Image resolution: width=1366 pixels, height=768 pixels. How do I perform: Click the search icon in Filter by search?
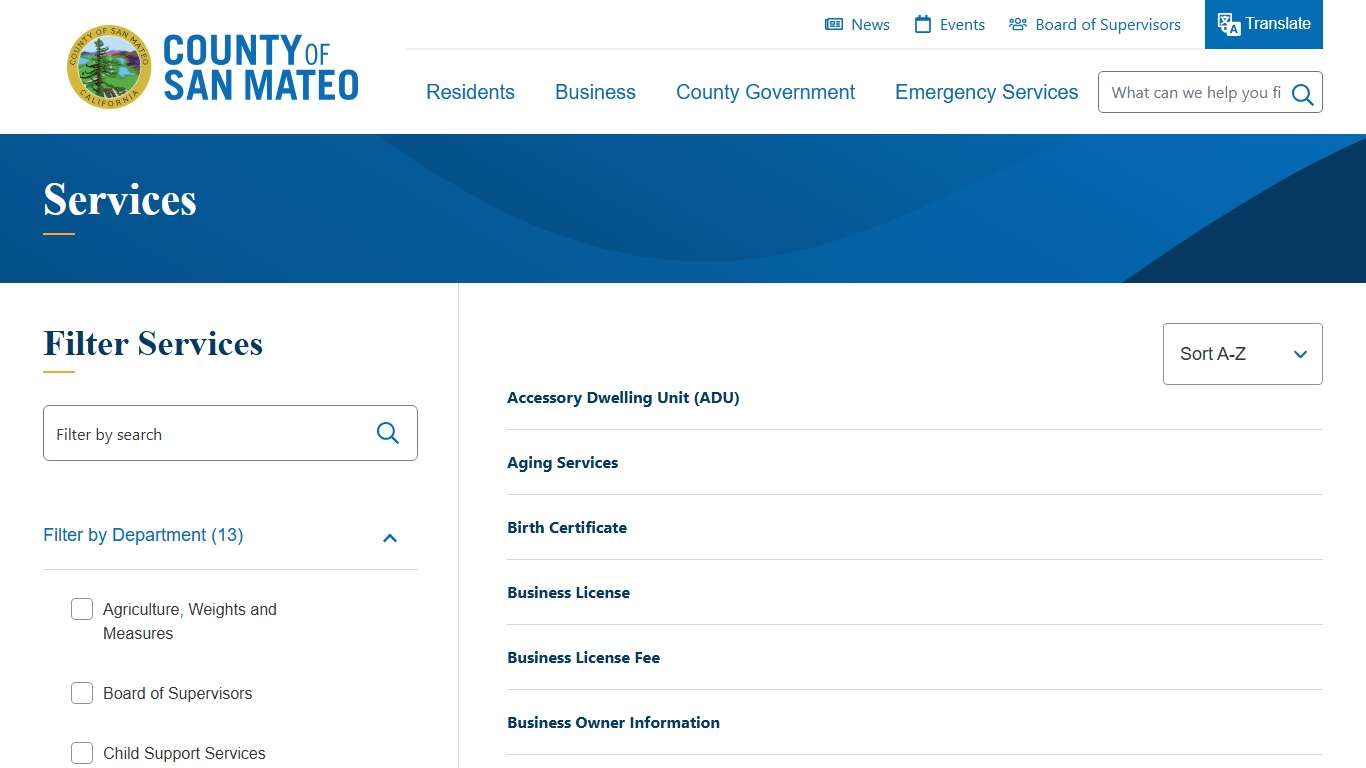(x=388, y=433)
